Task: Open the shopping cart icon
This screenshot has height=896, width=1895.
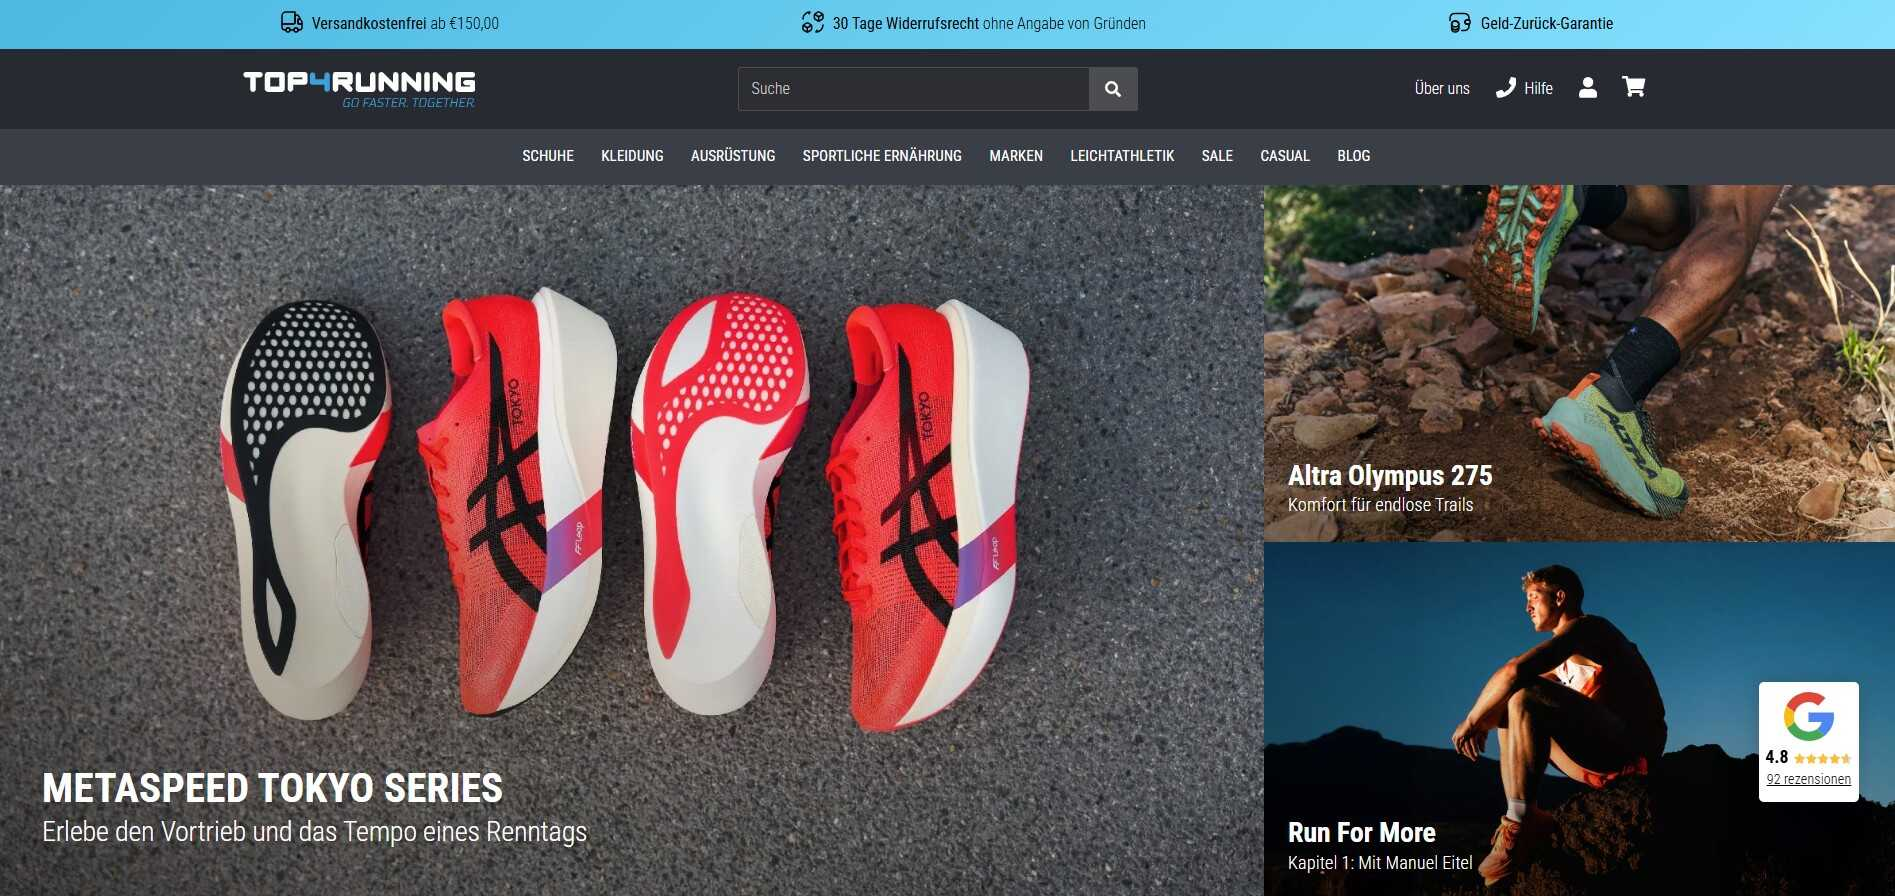Action: (x=1633, y=88)
